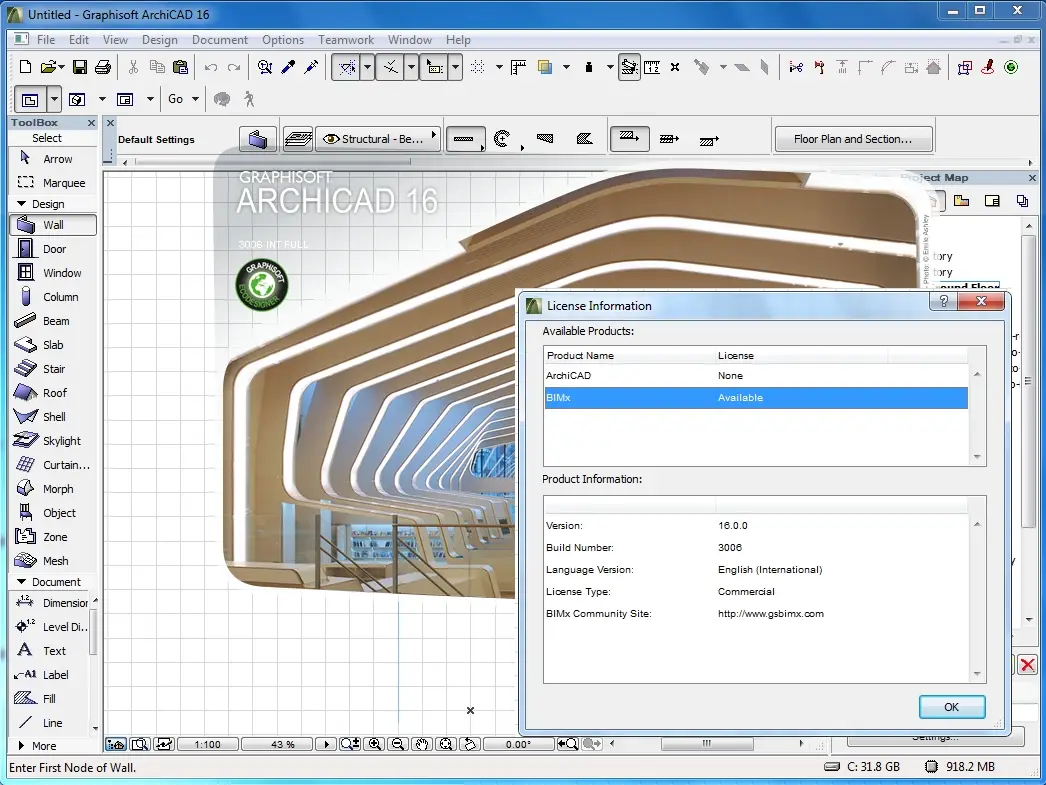Select ArchiCAD row in product list
This screenshot has width=1046, height=785.
756,375
